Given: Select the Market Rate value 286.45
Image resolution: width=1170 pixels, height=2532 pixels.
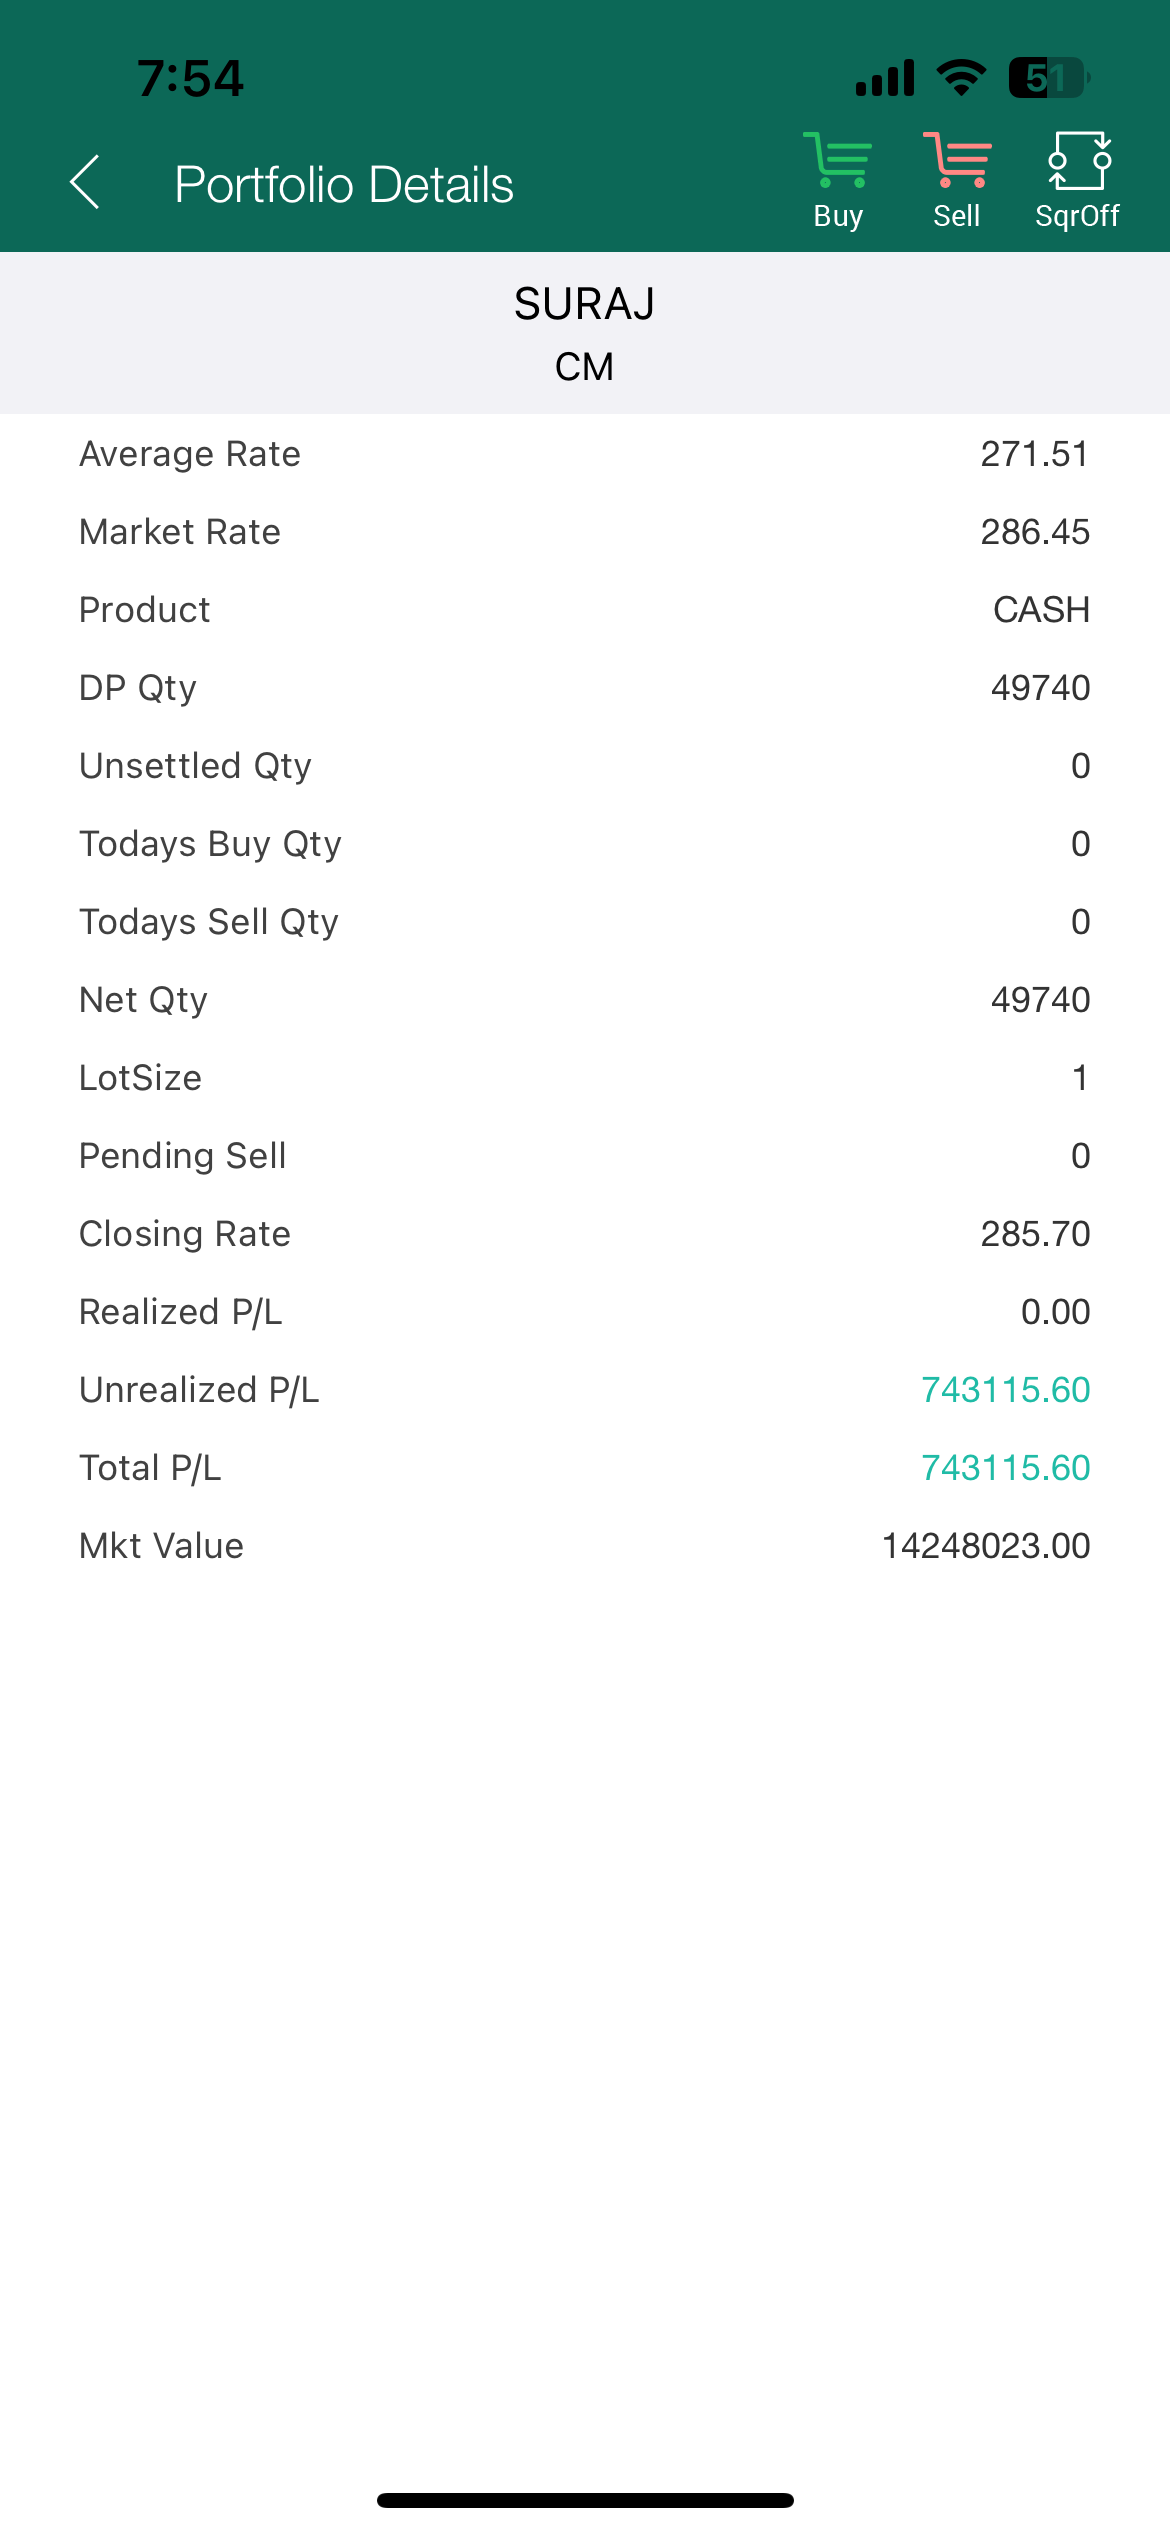Looking at the screenshot, I should [x=1035, y=532].
